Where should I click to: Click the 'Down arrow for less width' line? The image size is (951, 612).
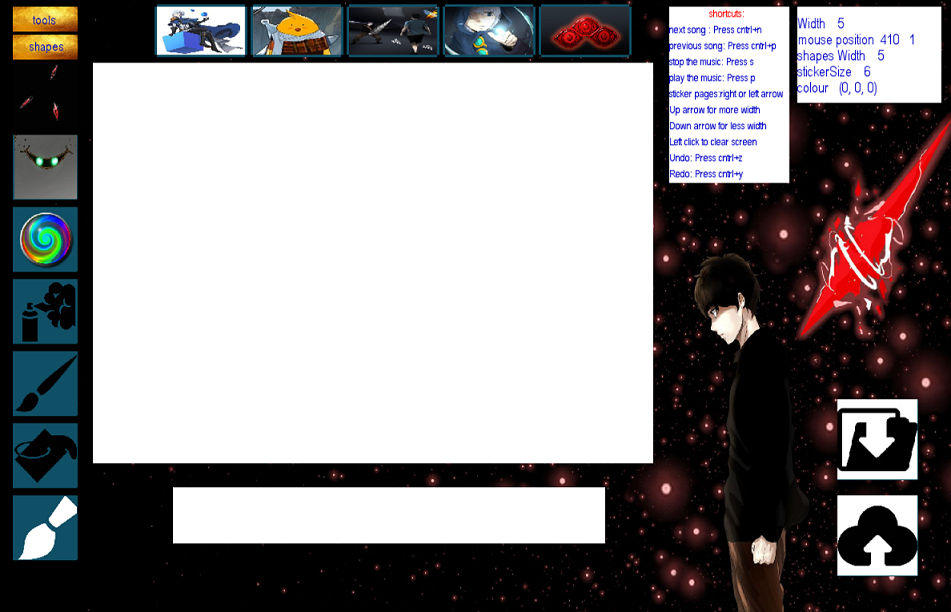pyautogui.click(x=717, y=126)
